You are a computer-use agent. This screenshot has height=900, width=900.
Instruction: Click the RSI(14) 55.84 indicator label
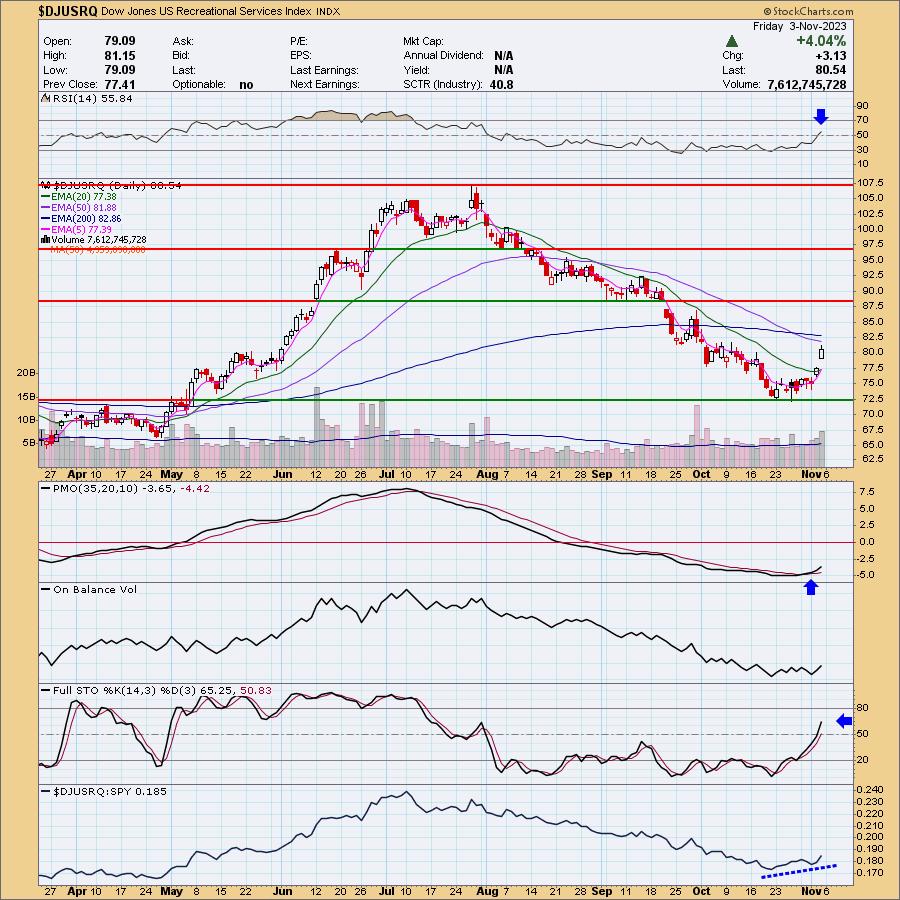point(92,99)
